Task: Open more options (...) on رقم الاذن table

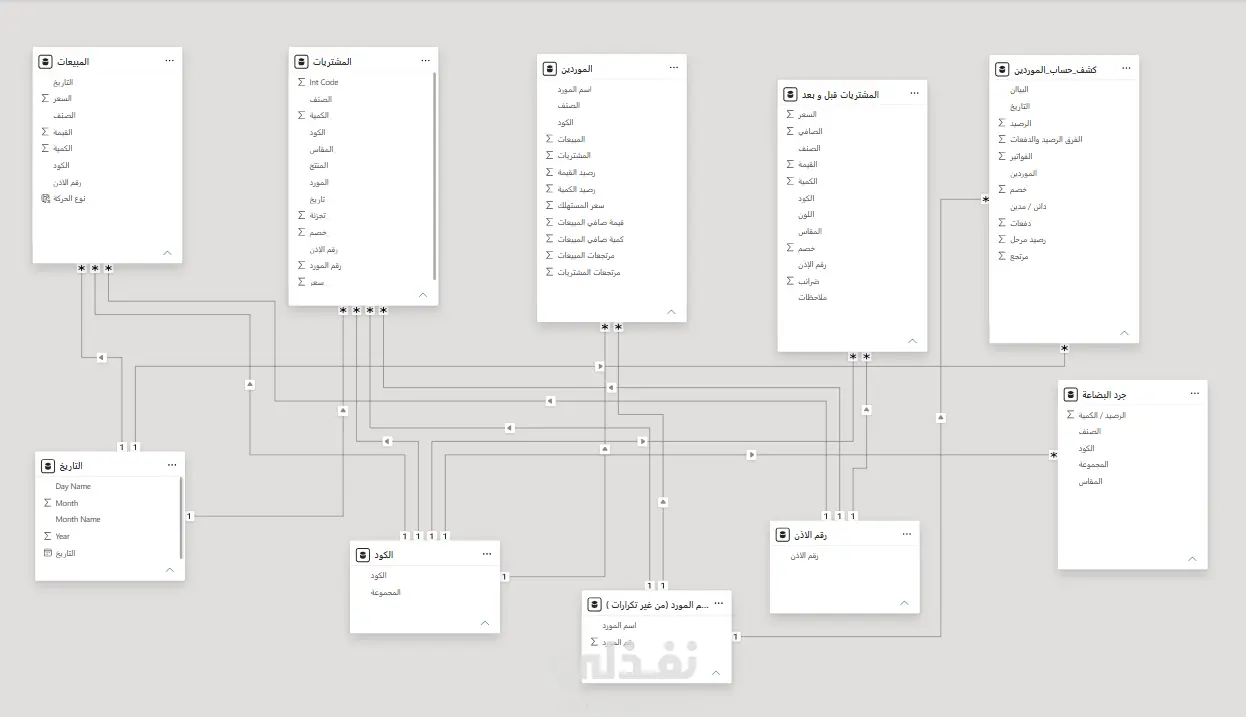Action: [x=905, y=535]
